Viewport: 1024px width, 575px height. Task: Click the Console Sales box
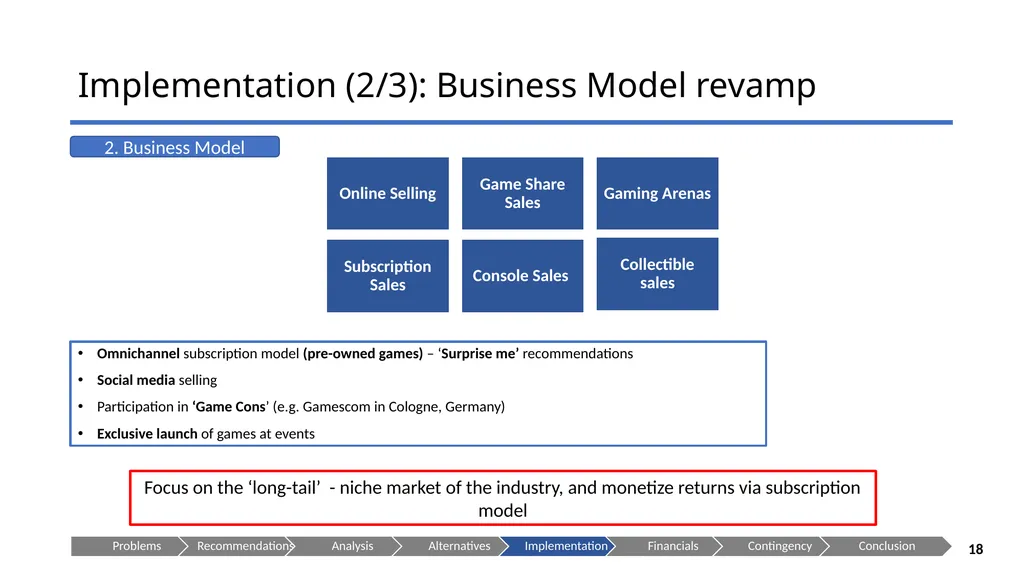tap(522, 276)
